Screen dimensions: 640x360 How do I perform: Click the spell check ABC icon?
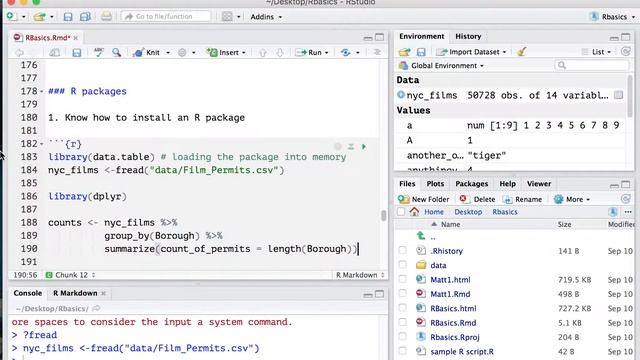[98, 52]
